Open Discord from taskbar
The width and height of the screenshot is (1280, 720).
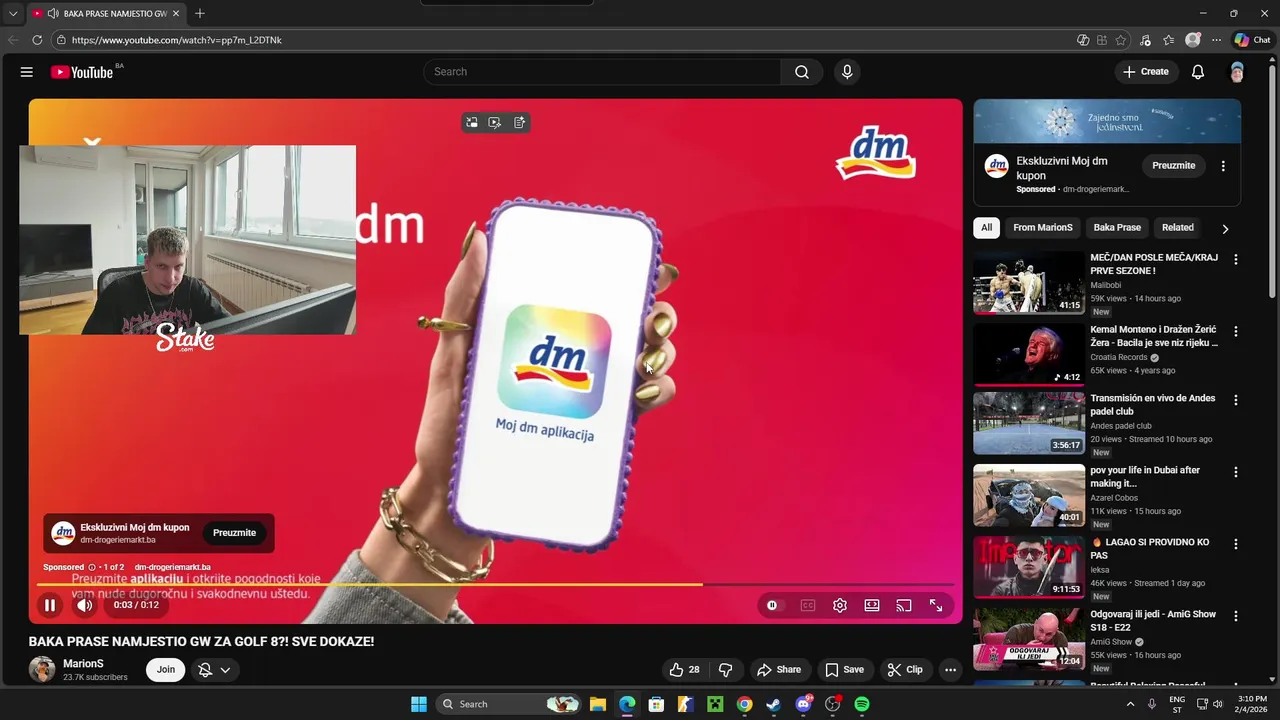click(803, 704)
